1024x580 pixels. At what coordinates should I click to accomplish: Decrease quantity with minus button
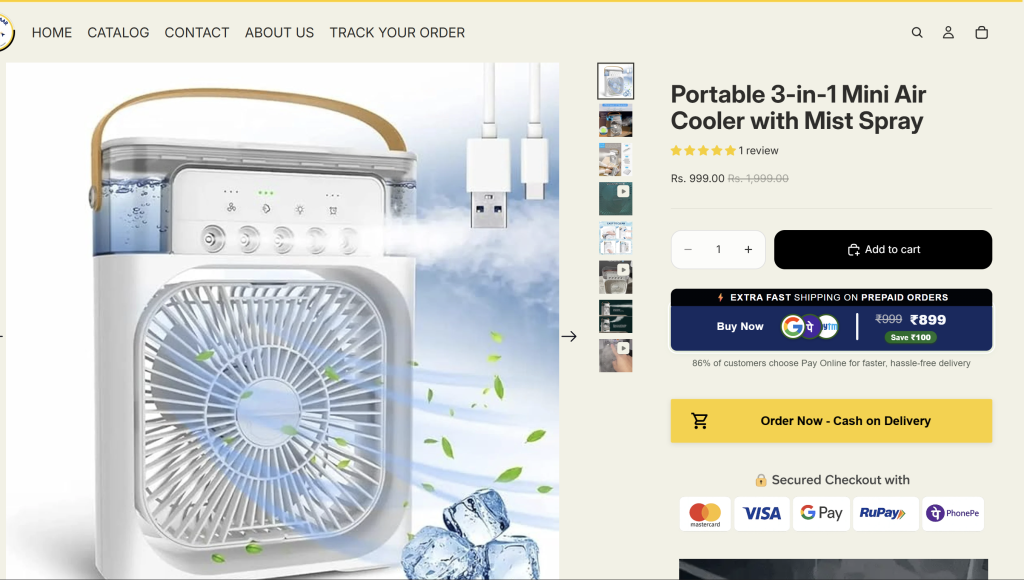tap(688, 250)
